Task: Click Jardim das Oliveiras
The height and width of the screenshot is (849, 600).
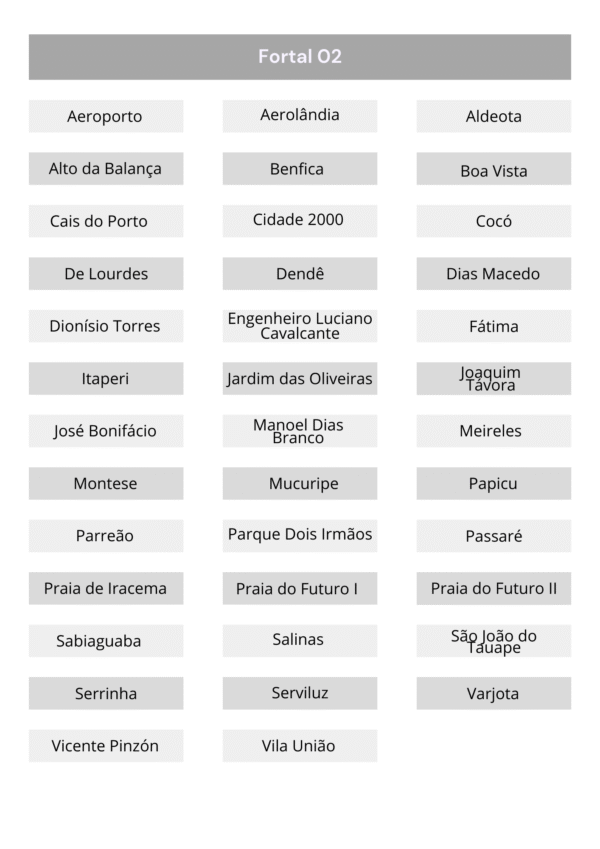Action: coord(300,379)
